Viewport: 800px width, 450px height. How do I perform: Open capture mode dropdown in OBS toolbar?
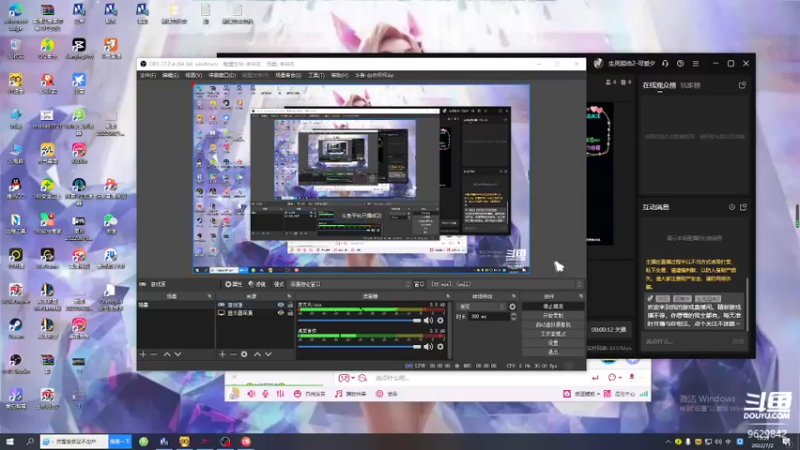click(350, 284)
